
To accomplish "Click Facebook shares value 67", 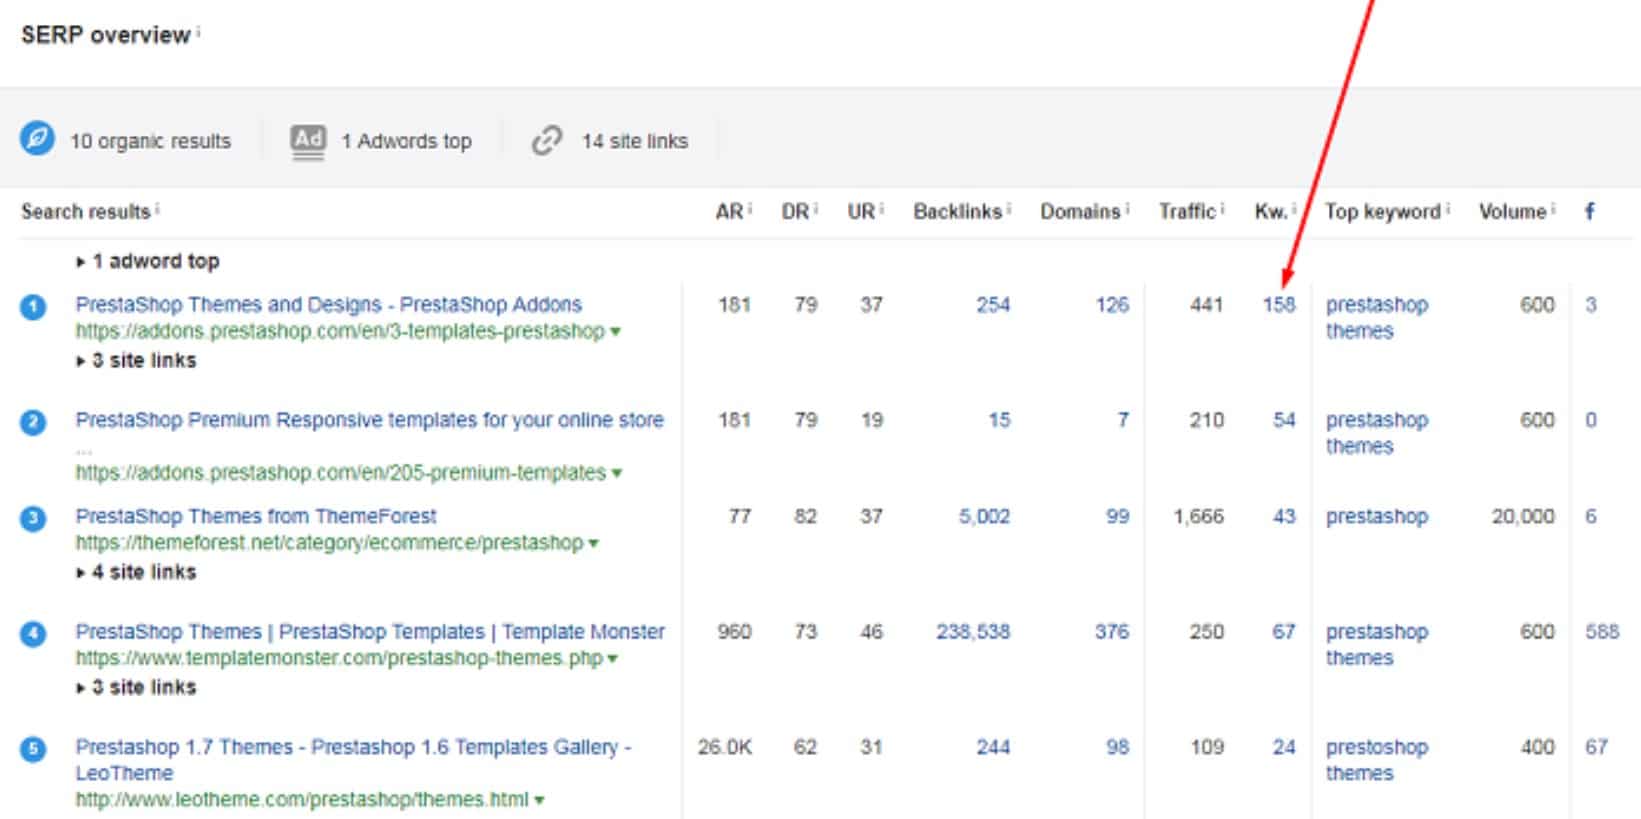I will point(1596,747).
